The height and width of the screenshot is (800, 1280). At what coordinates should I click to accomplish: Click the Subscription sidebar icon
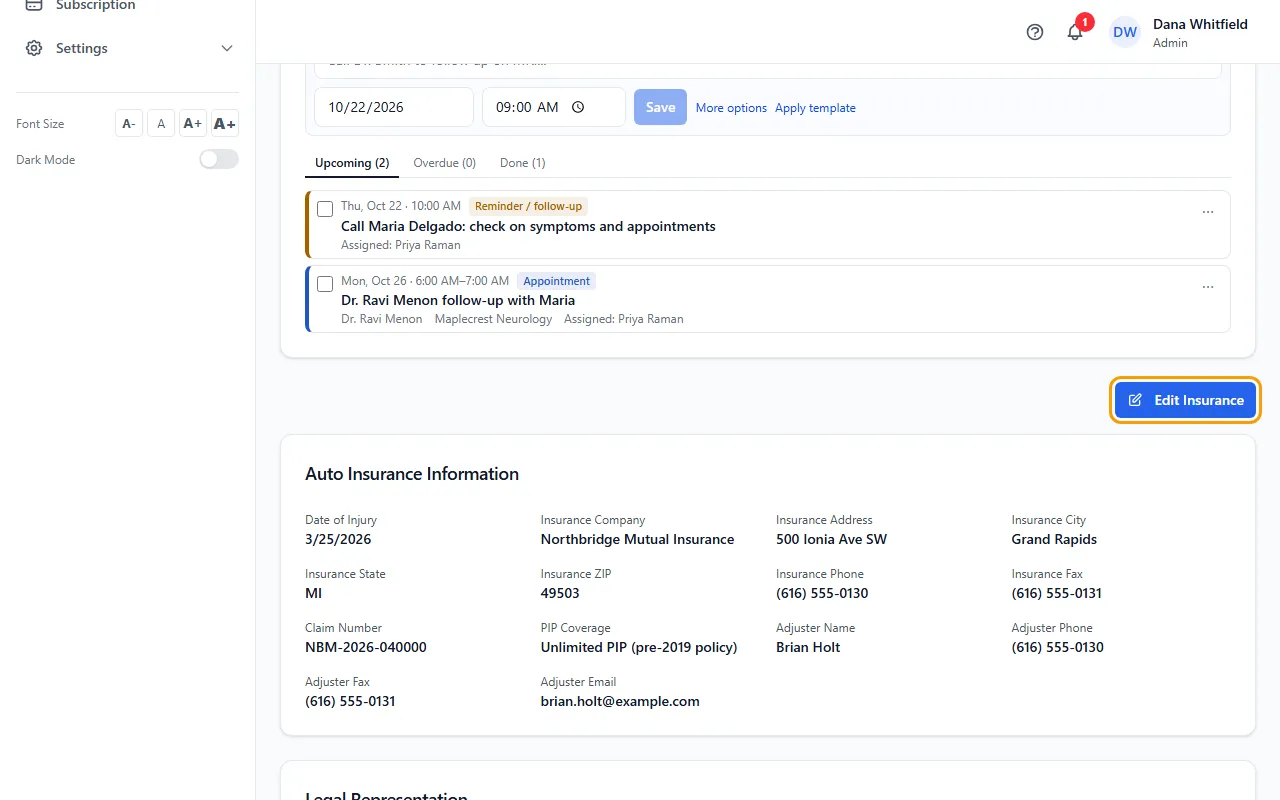coord(34,5)
